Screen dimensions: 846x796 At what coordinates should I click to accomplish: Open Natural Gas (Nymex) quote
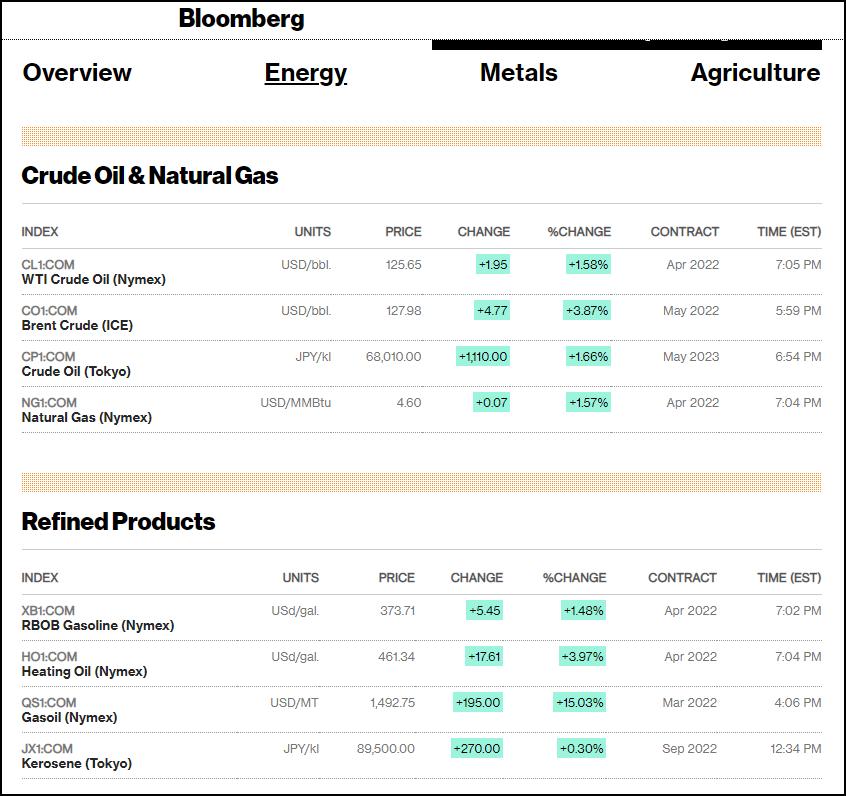87,418
